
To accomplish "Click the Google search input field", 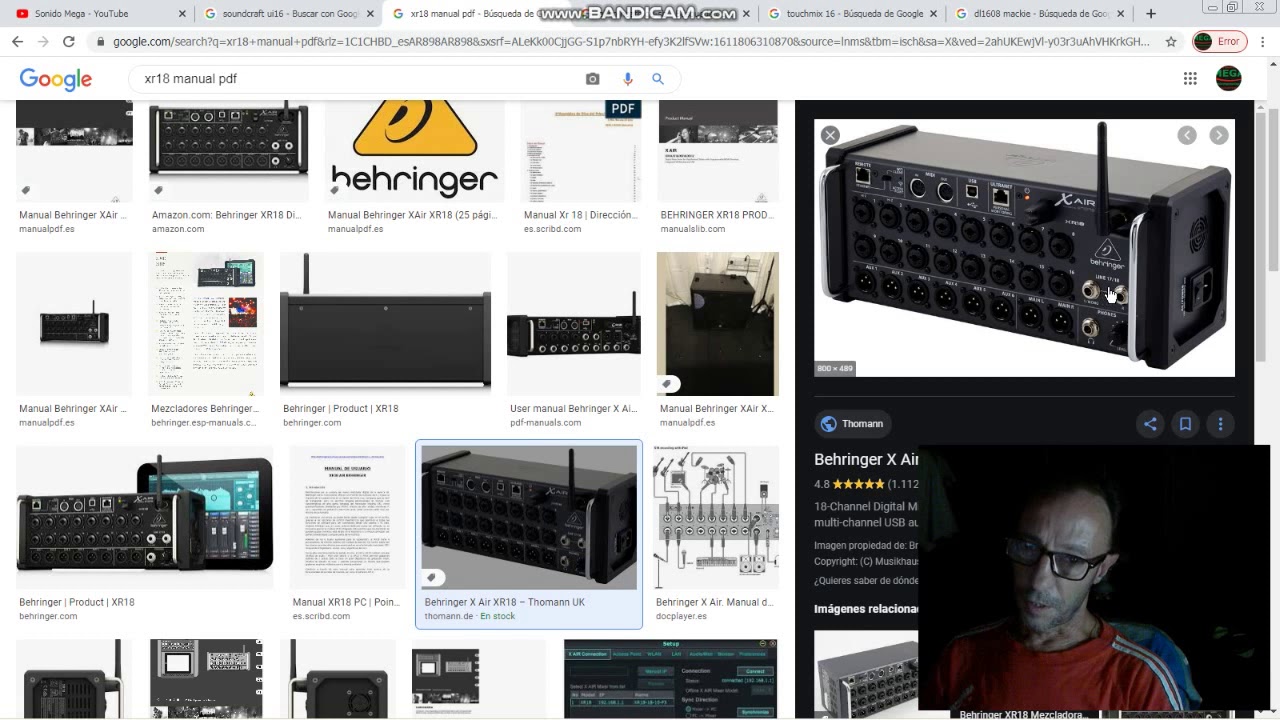I will (x=360, y=79).
